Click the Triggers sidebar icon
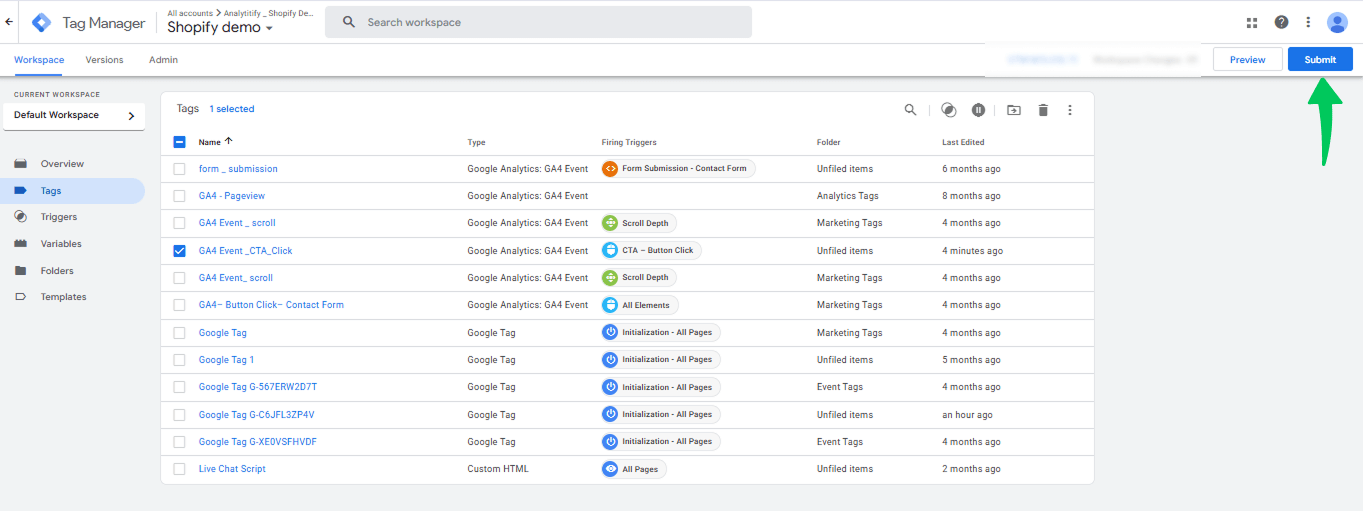Screen dimensions: 1363x511 click(x=21, y=217)
